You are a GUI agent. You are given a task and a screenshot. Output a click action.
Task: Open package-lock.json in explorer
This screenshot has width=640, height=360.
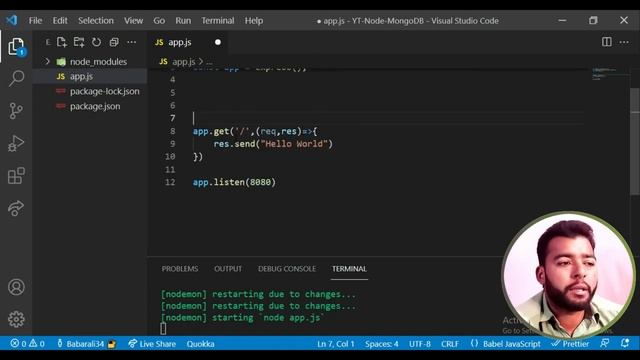click(90, 91)
